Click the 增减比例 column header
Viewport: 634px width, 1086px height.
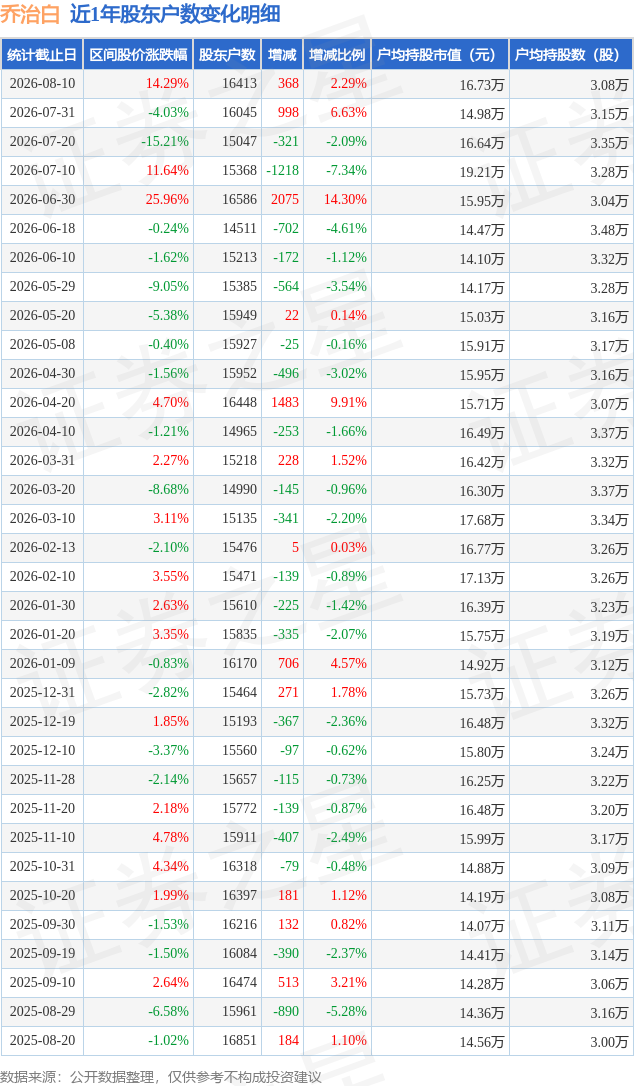point(337,55)
